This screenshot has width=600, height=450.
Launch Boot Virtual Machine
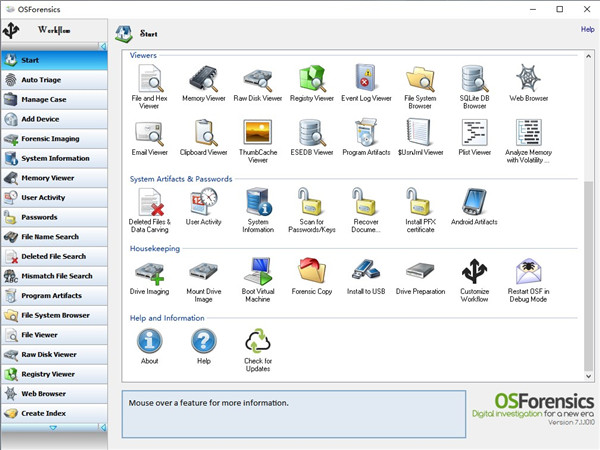(258, 272)
